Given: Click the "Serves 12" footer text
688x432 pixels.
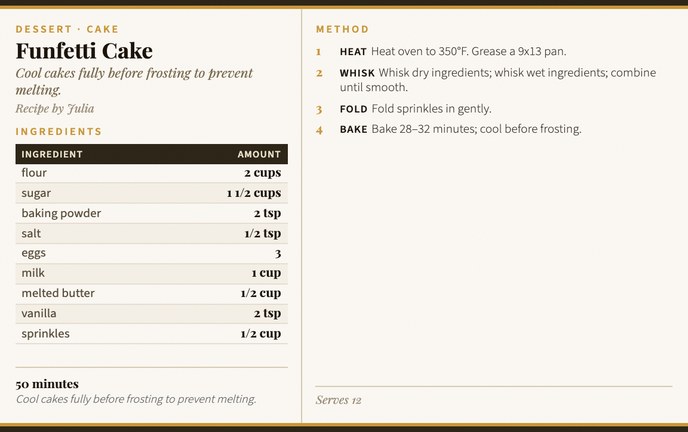Looking at the screenshot, I should coord(338,400).
